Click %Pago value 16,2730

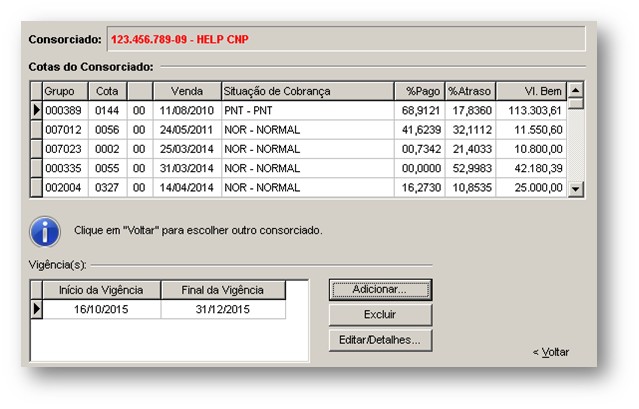coord(419,187)
